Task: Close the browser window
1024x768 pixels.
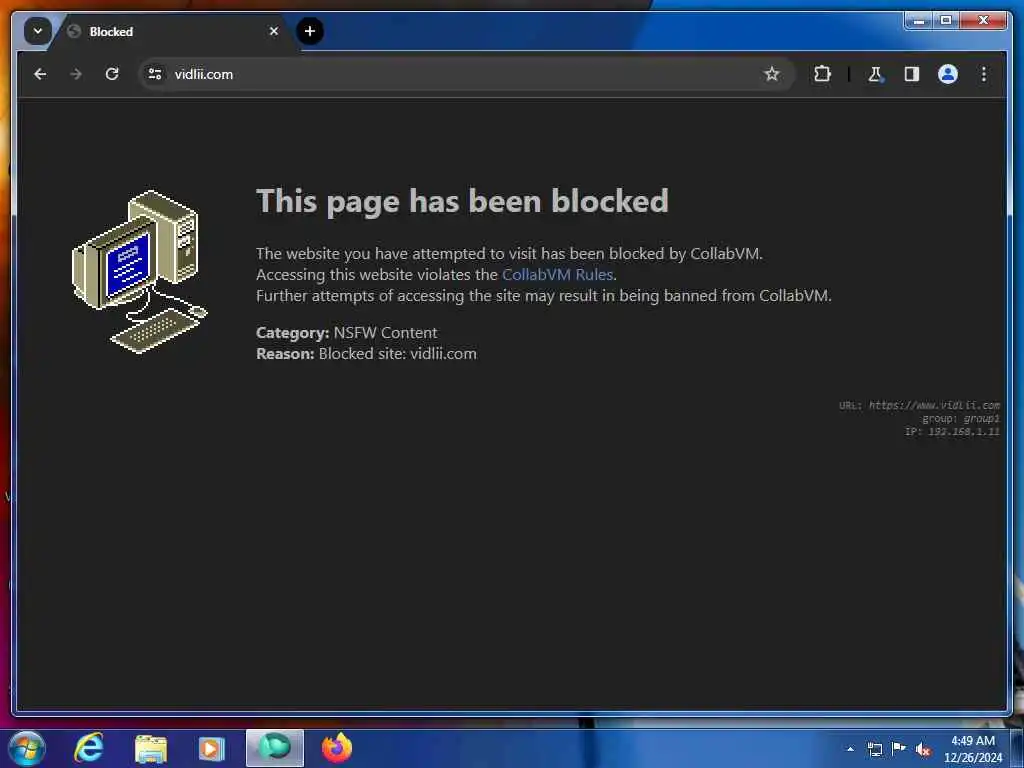Action: (x=983, y=21)
